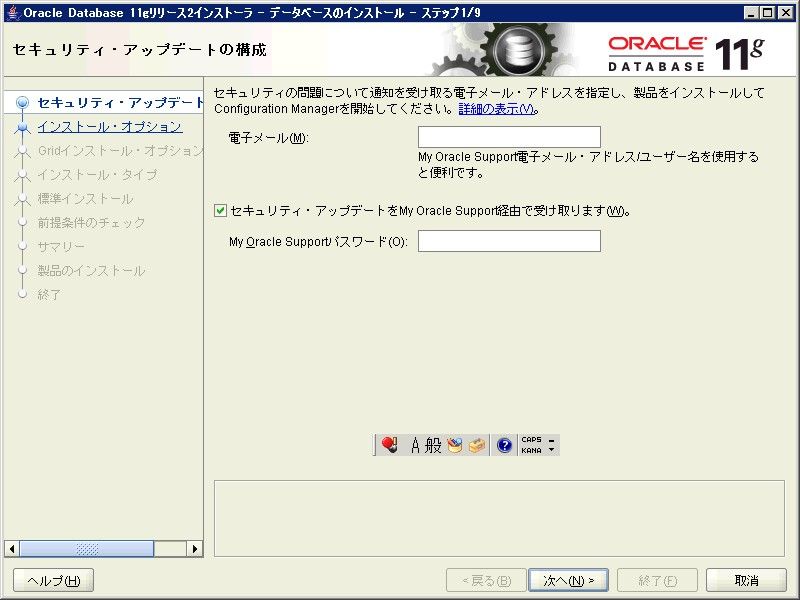Click the IME help question mark icon

tap(504, 446)
